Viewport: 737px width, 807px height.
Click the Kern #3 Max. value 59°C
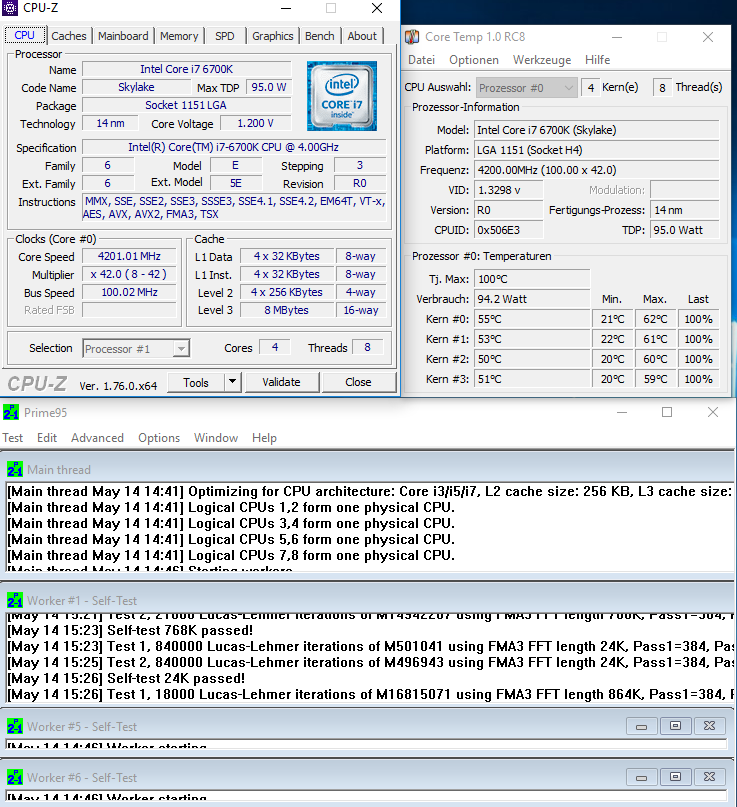pyautogui.click(x=655, y=379)
